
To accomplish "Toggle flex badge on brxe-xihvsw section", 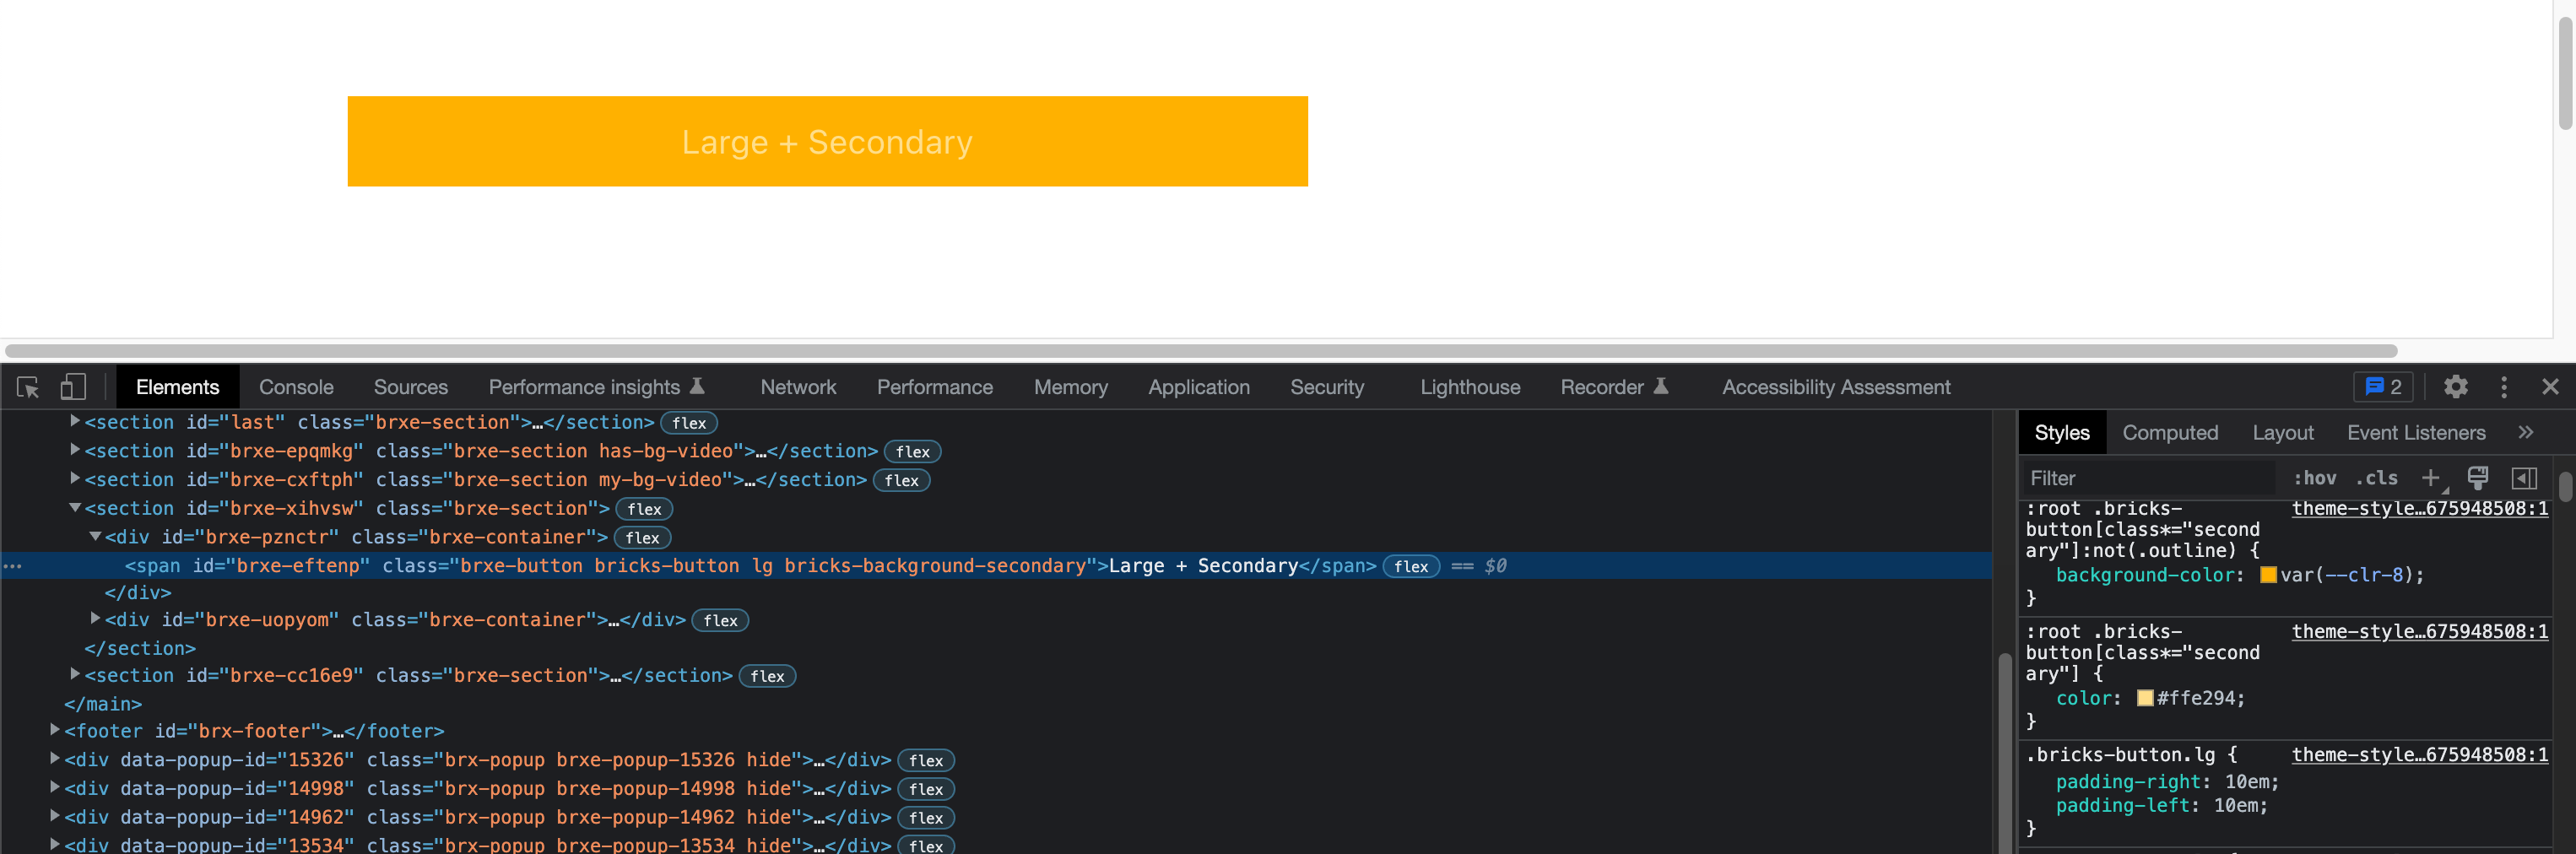I will point(644,509).
